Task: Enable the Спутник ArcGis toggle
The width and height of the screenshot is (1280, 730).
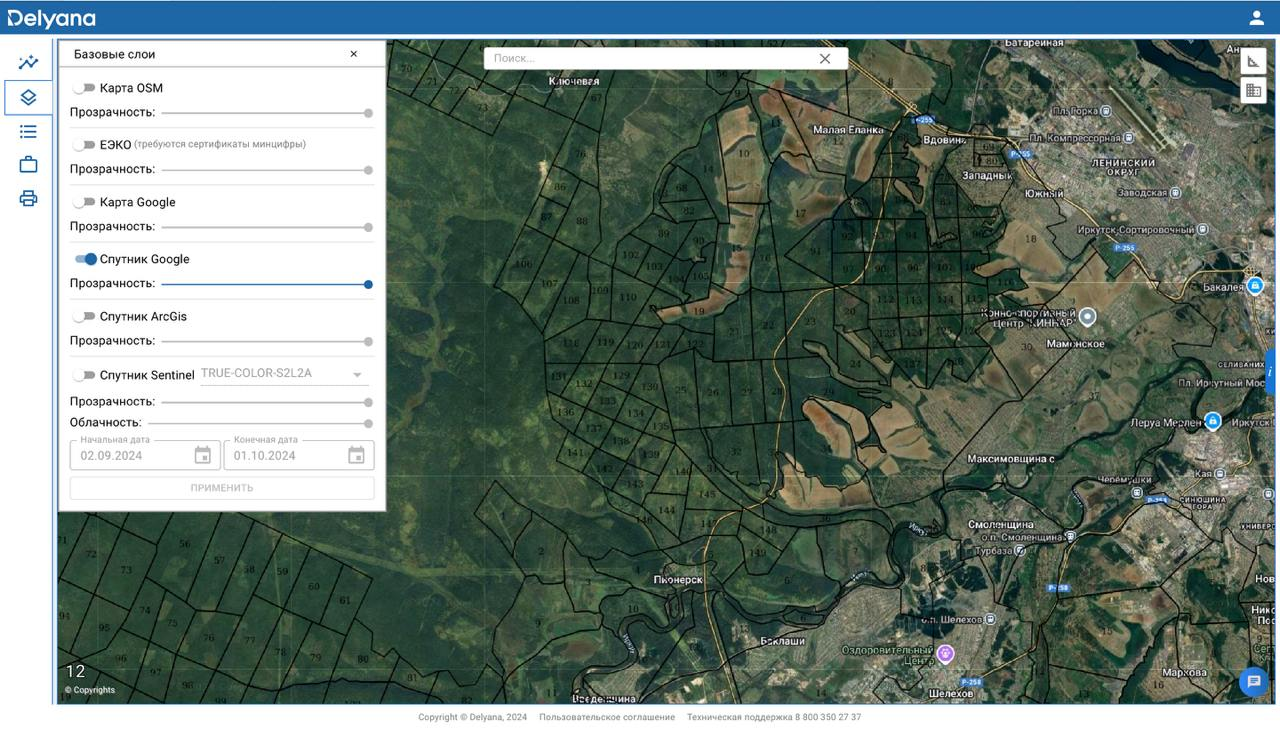Action: point(84,316)
